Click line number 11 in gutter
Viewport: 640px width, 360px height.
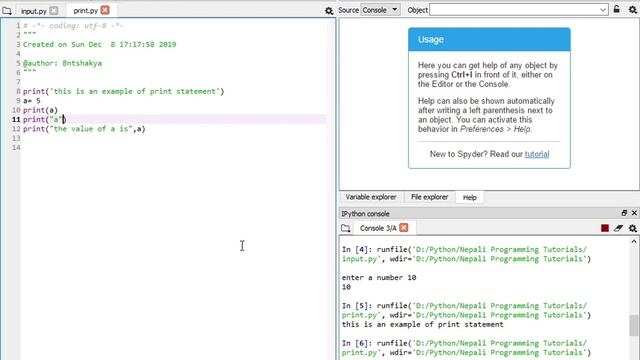point(16,119)
